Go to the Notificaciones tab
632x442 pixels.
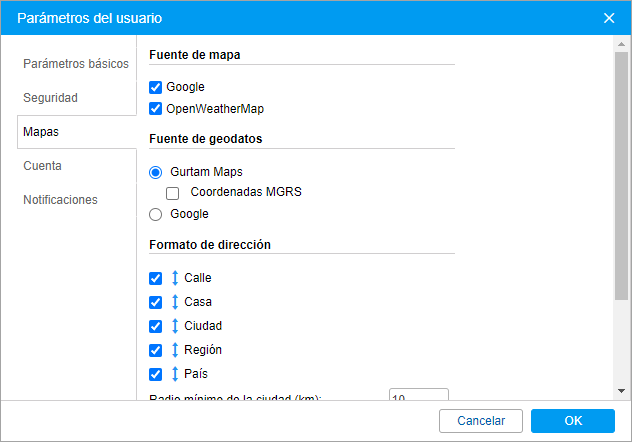point(61,200)
